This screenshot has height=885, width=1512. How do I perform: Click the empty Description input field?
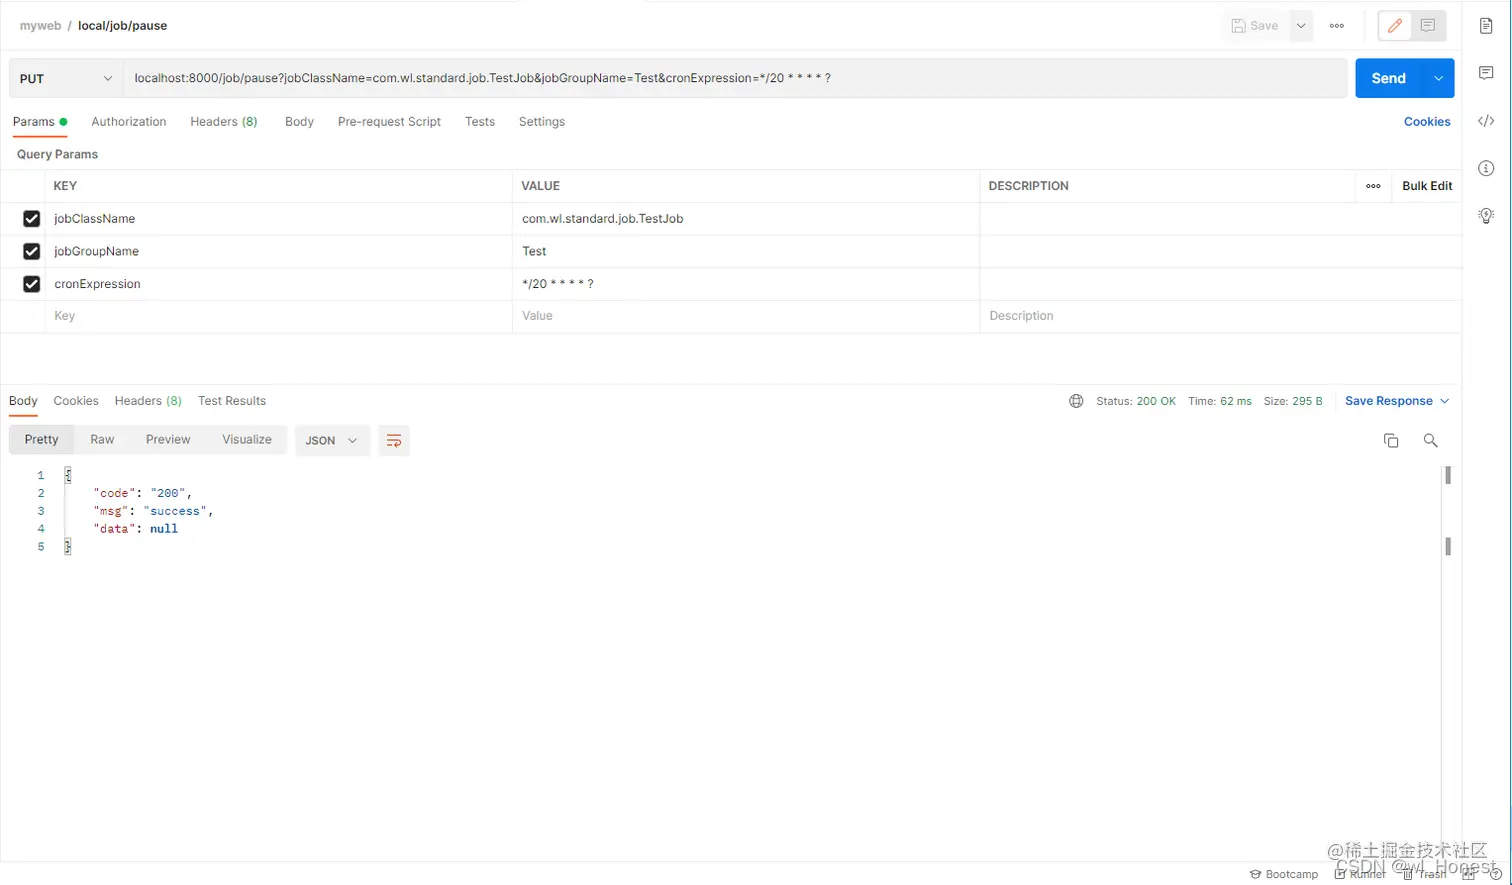1220,316
